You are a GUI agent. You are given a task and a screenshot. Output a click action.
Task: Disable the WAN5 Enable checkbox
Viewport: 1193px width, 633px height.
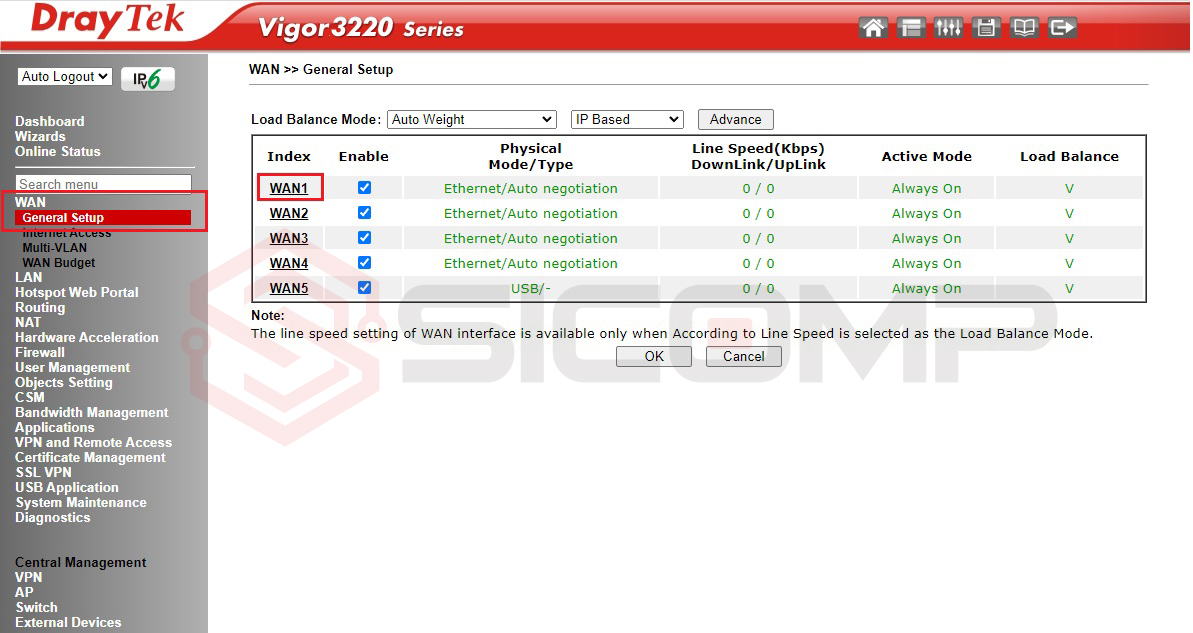click(x=364, y=288)
